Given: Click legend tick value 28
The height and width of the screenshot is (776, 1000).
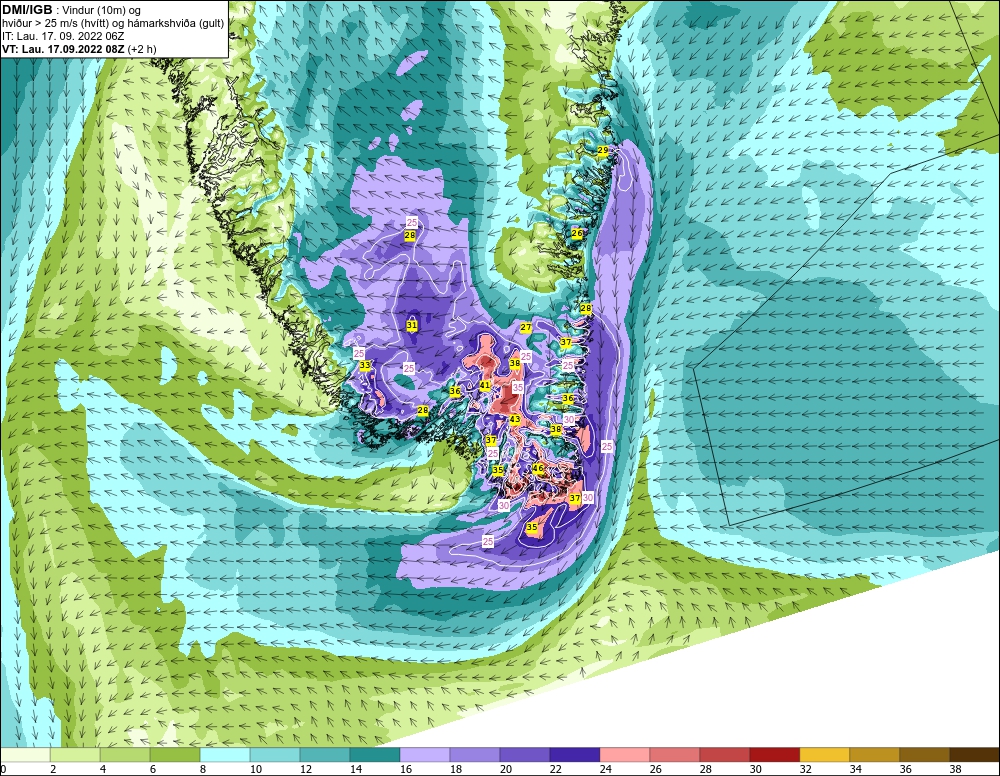Looking at the screenshot, I should tap(705, 770).
